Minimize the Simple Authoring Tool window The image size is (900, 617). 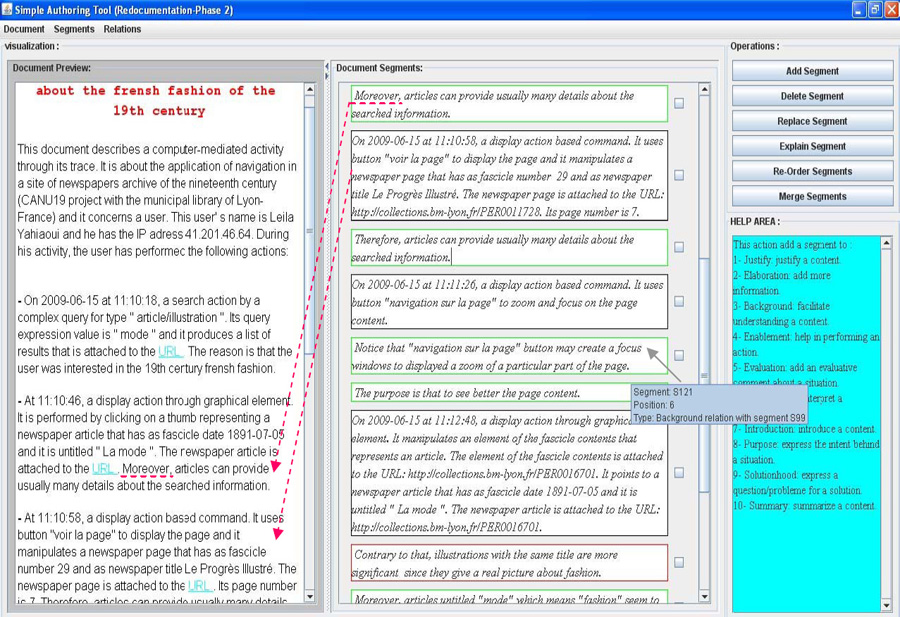pyautogui.click(x=859, y=10)
